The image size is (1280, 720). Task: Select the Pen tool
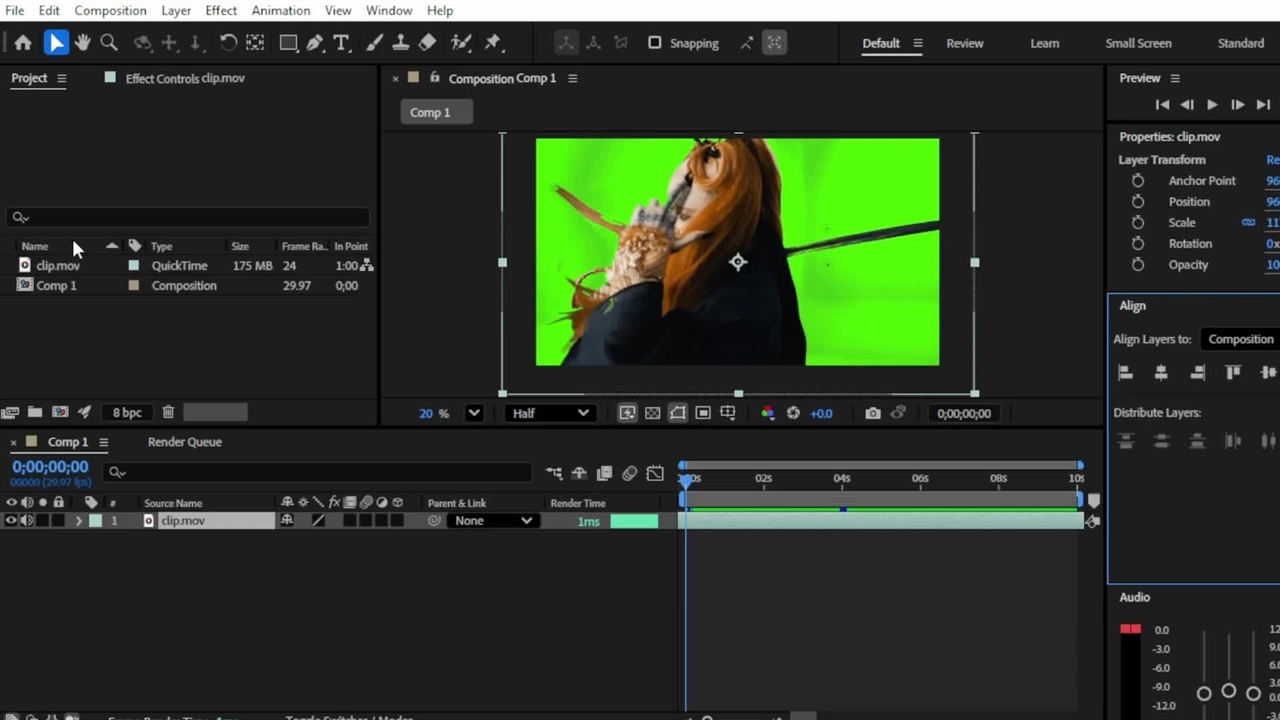pos(315,43)
